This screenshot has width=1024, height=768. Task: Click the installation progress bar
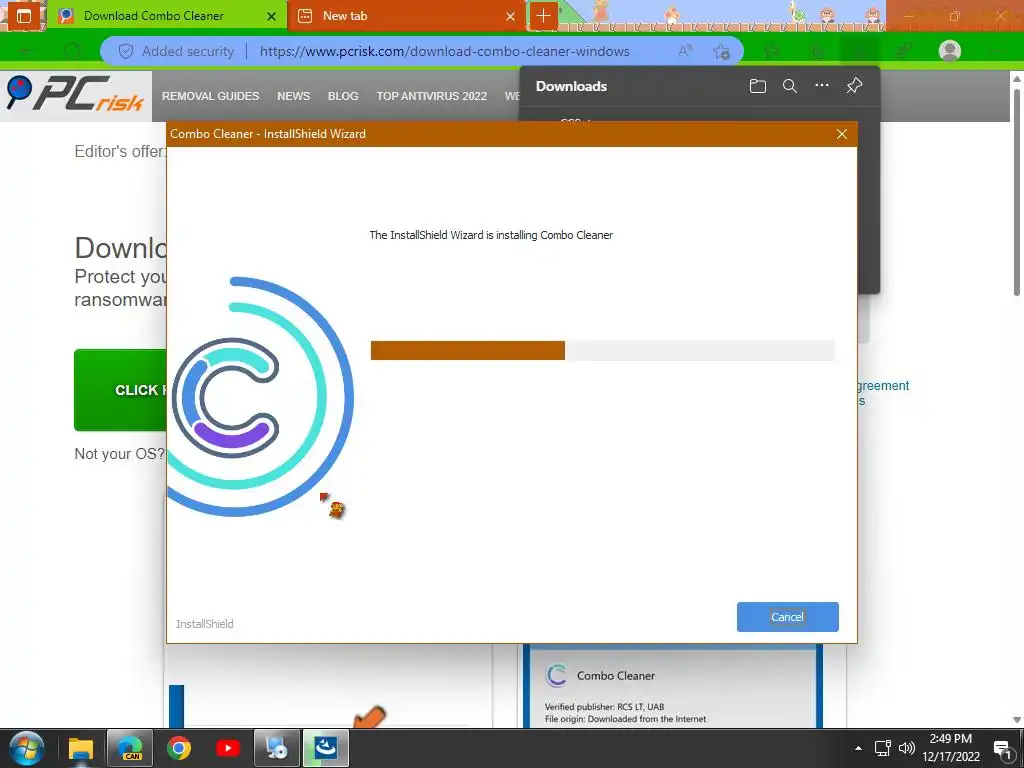[x=602, y=350]
